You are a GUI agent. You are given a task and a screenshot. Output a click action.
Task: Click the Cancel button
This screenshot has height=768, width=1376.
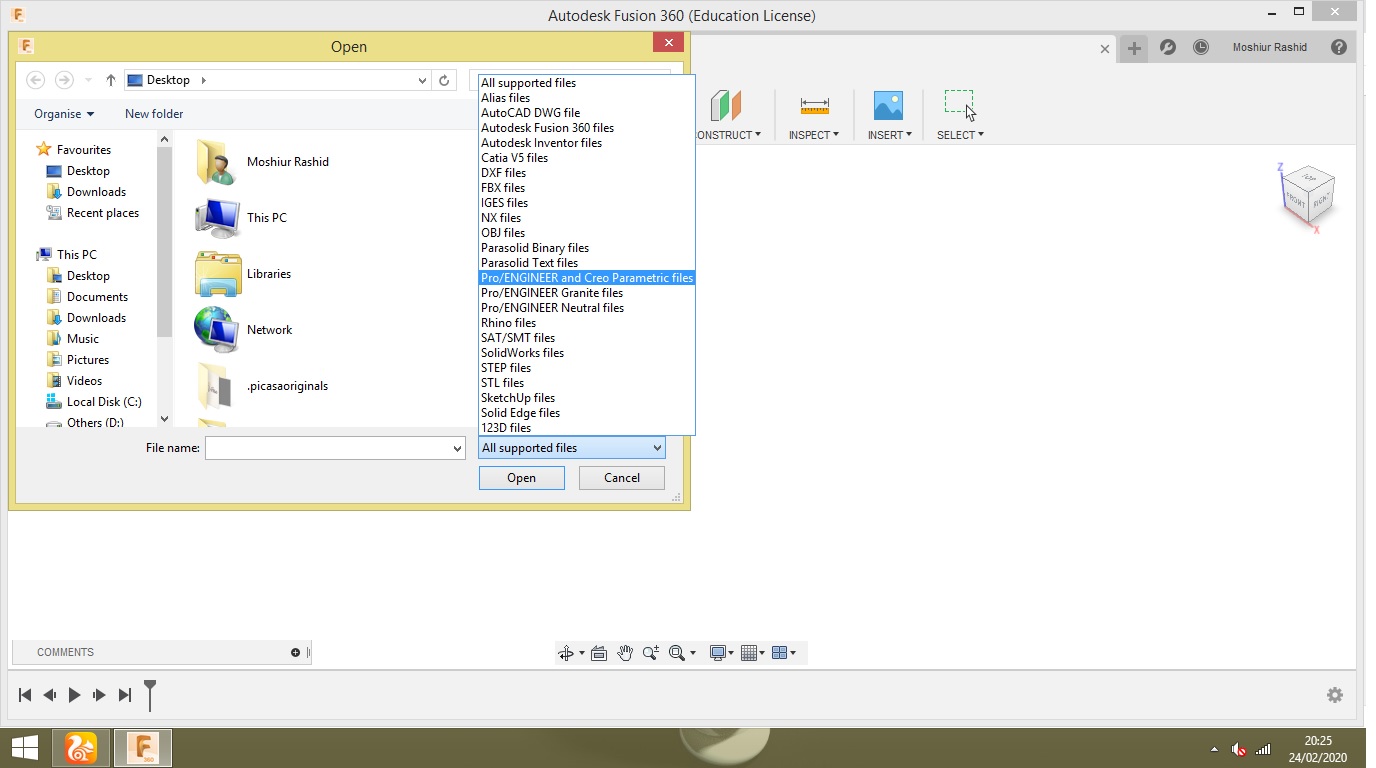point(622,478)
